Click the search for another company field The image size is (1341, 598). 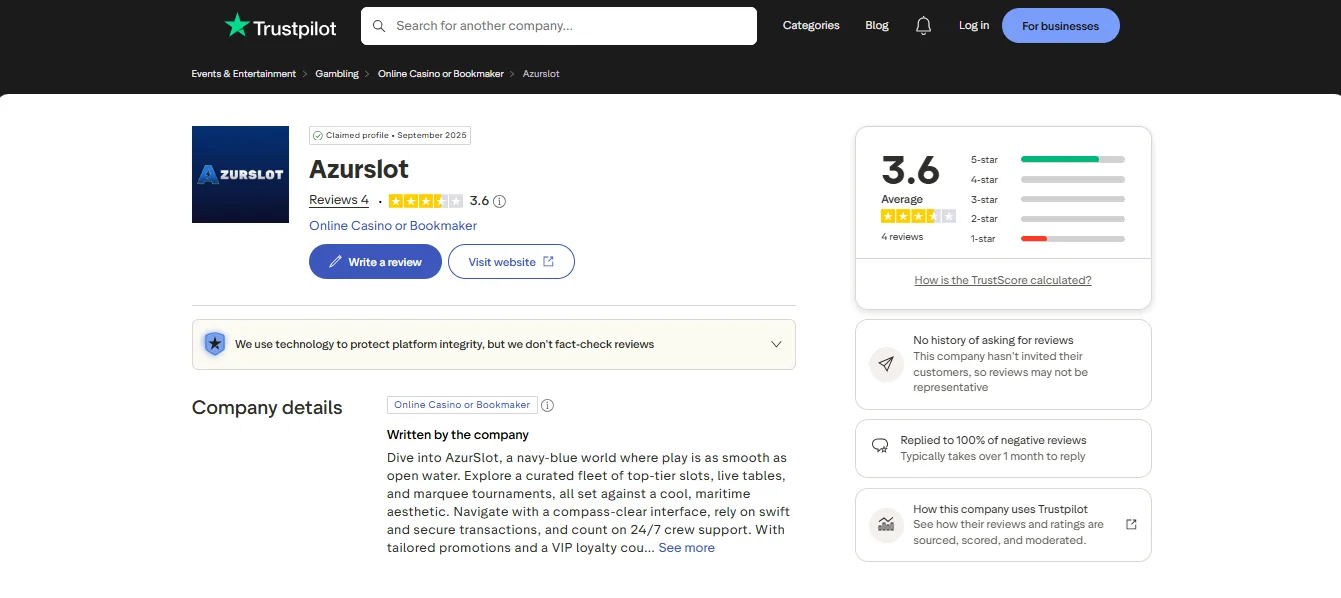coord(558,26)
